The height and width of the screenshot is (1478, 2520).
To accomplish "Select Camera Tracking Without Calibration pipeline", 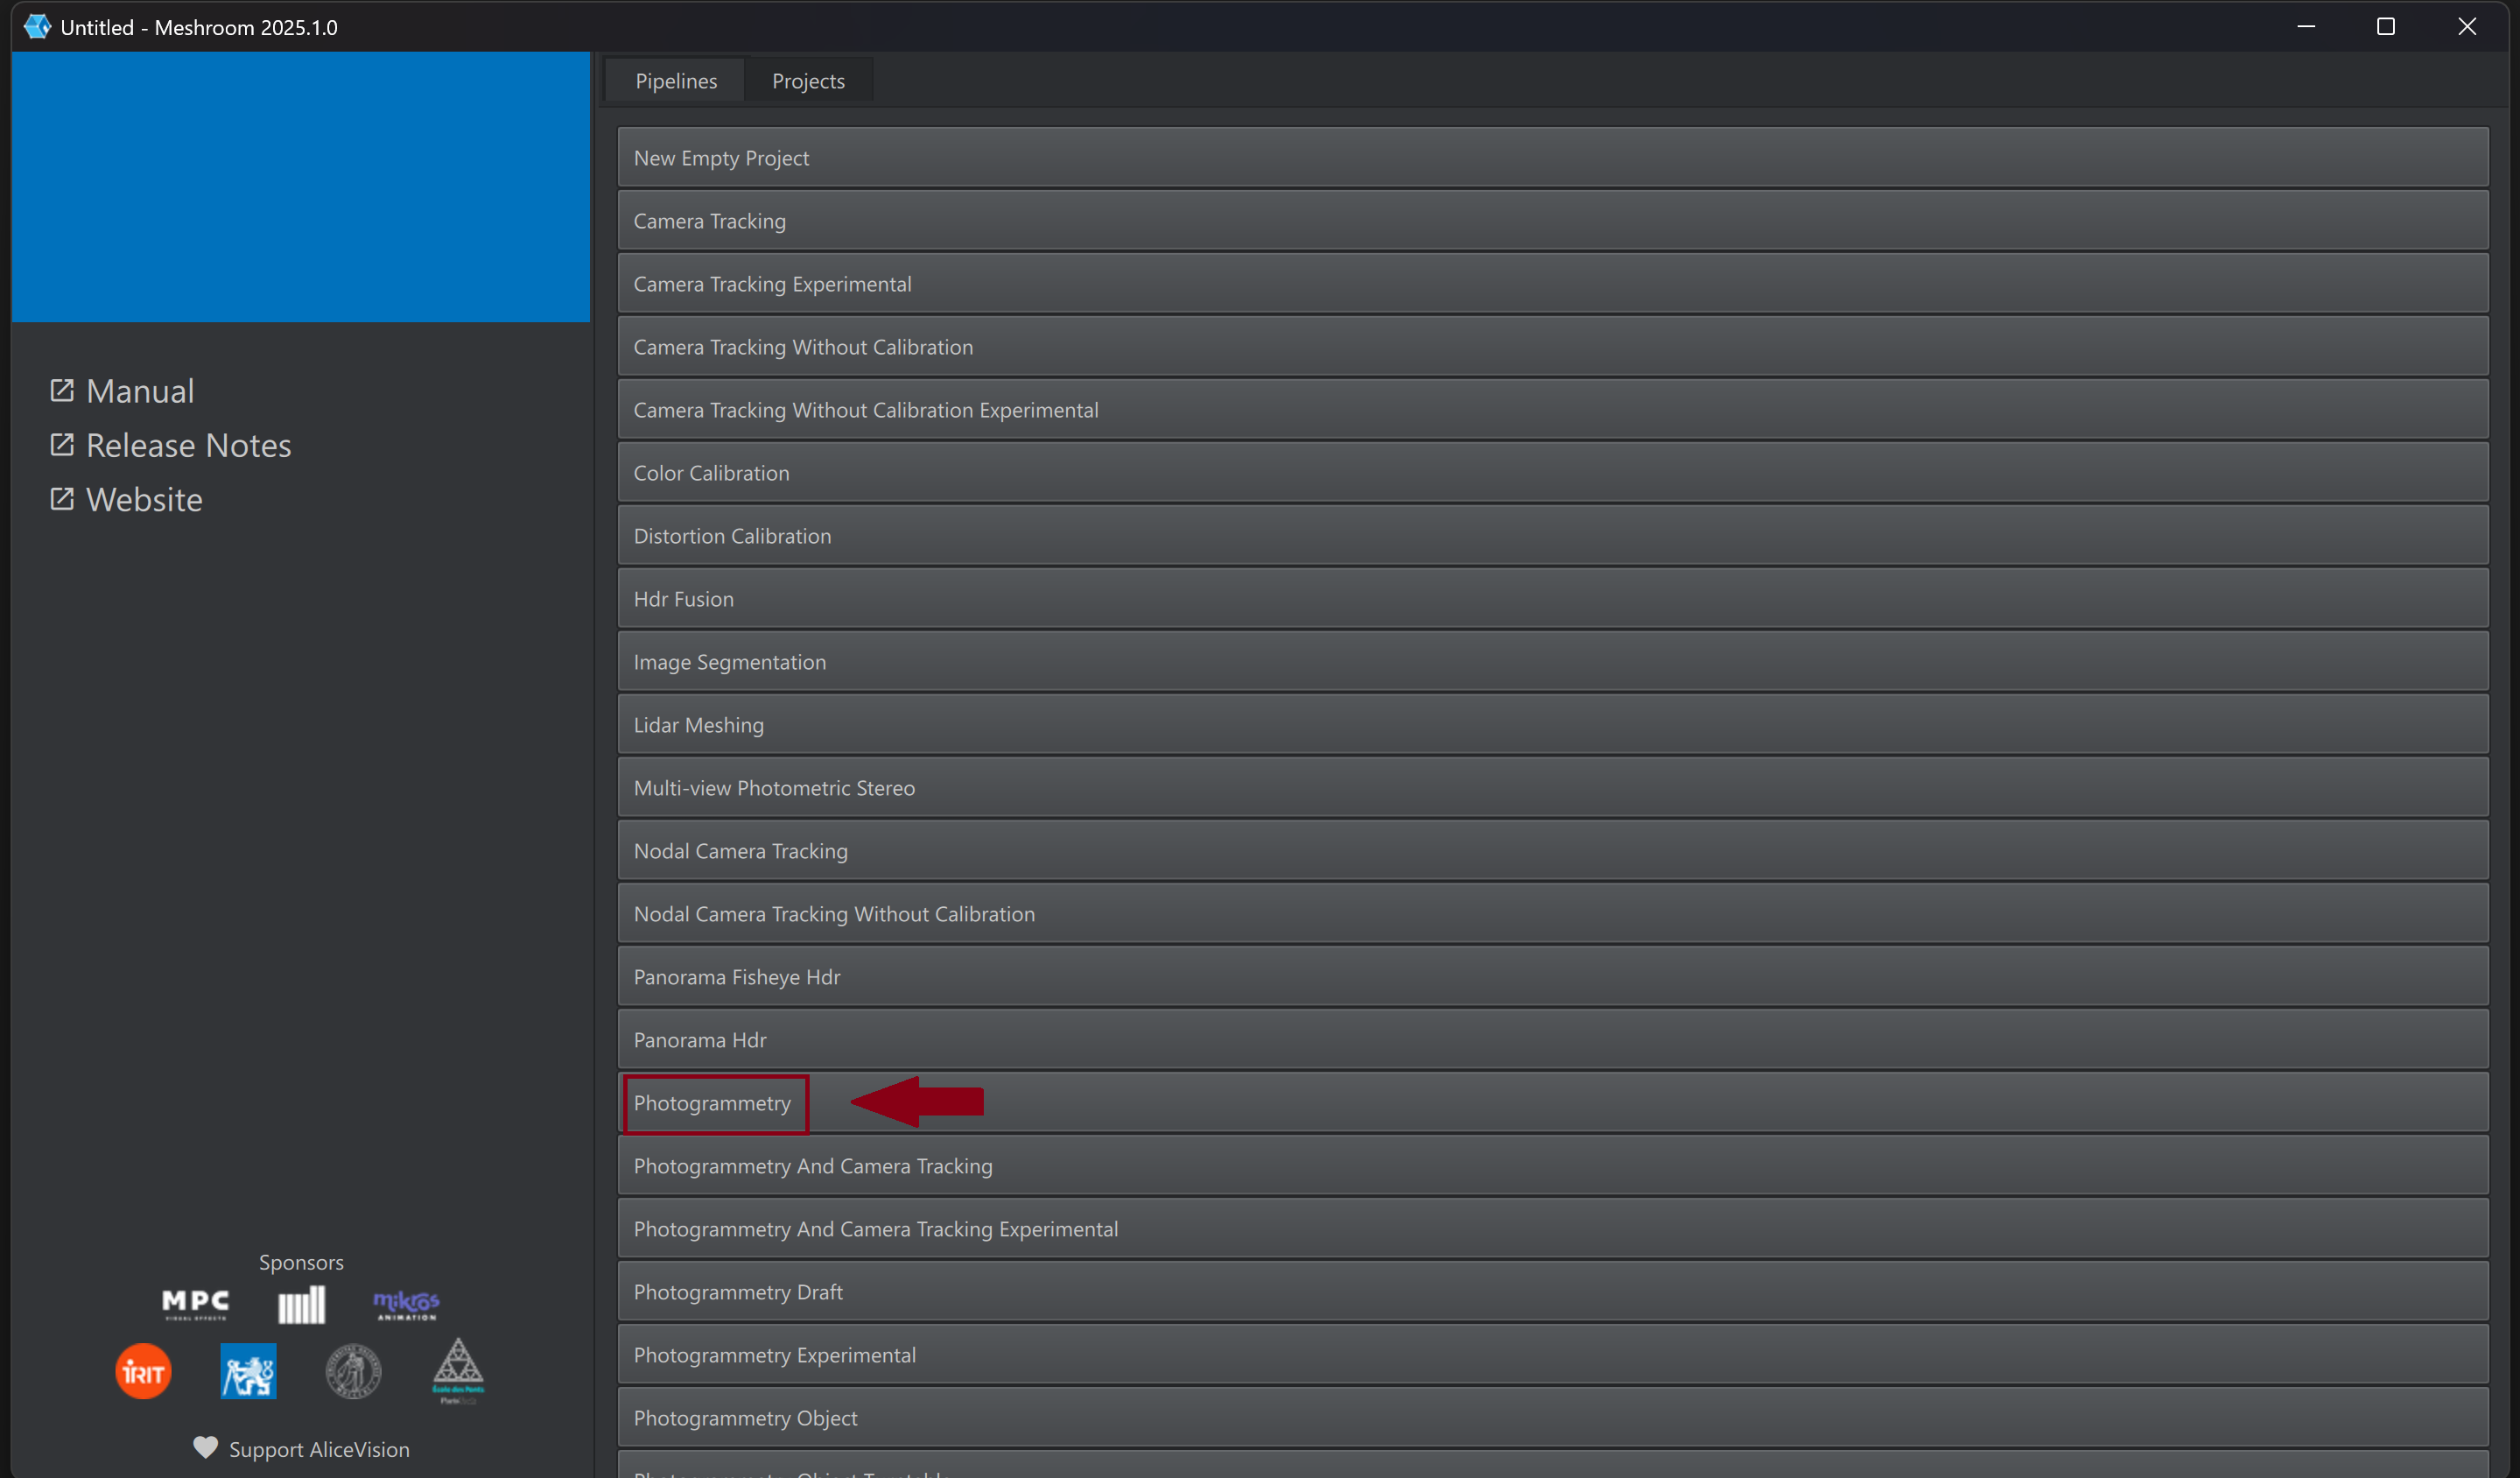I will click(x=1552, y=346).
